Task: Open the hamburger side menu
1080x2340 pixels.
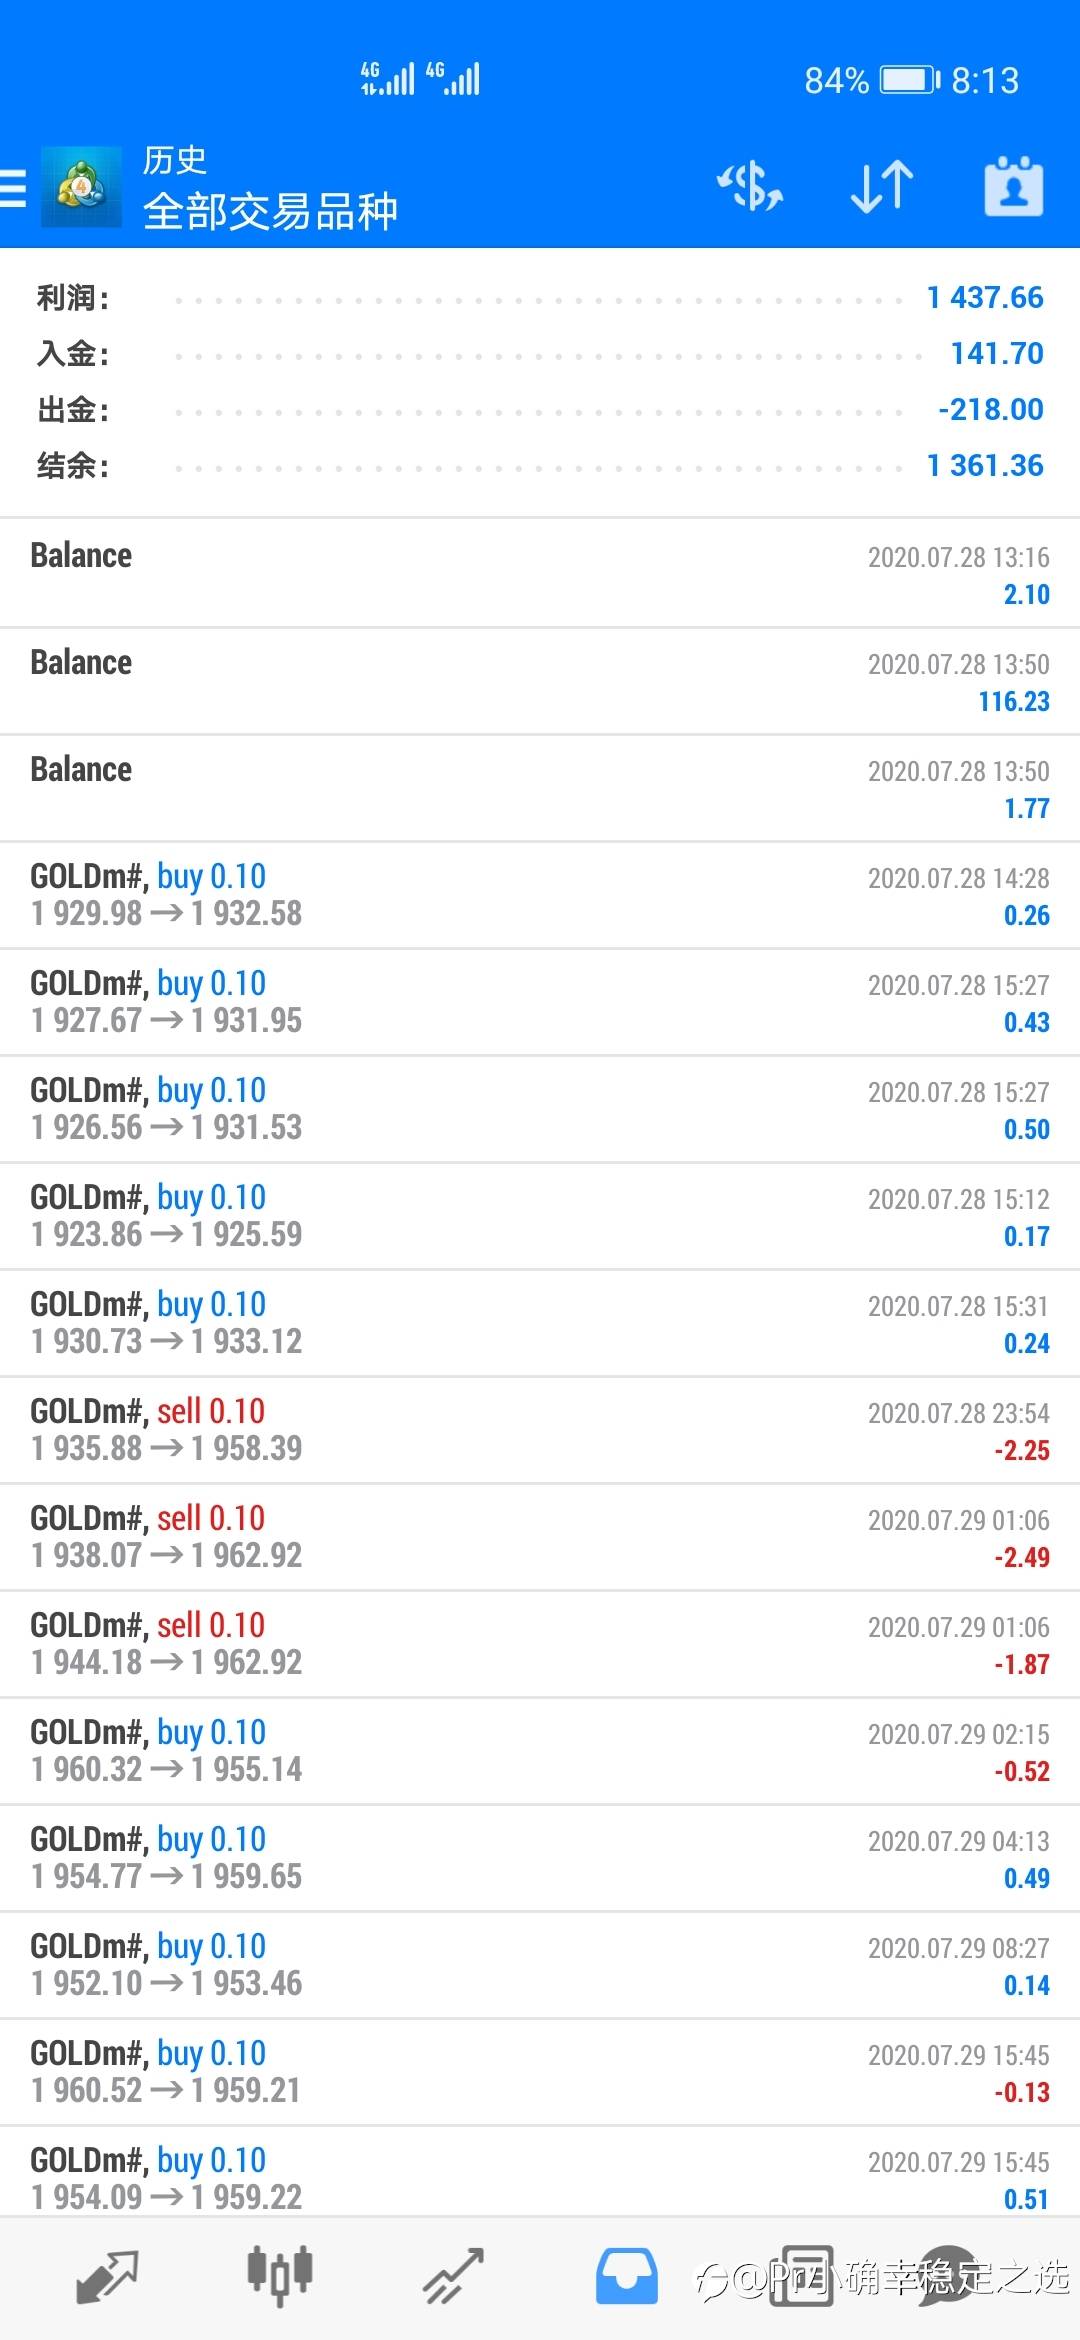Action: [14, 187]
